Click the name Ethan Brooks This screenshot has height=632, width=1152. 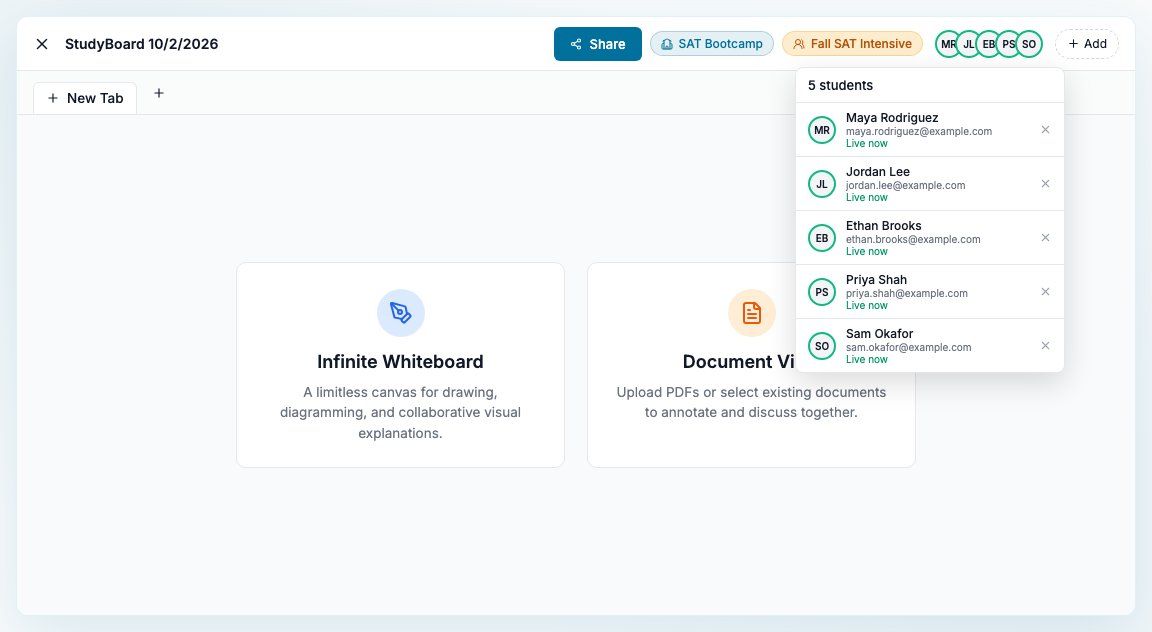tap(884, 226)
